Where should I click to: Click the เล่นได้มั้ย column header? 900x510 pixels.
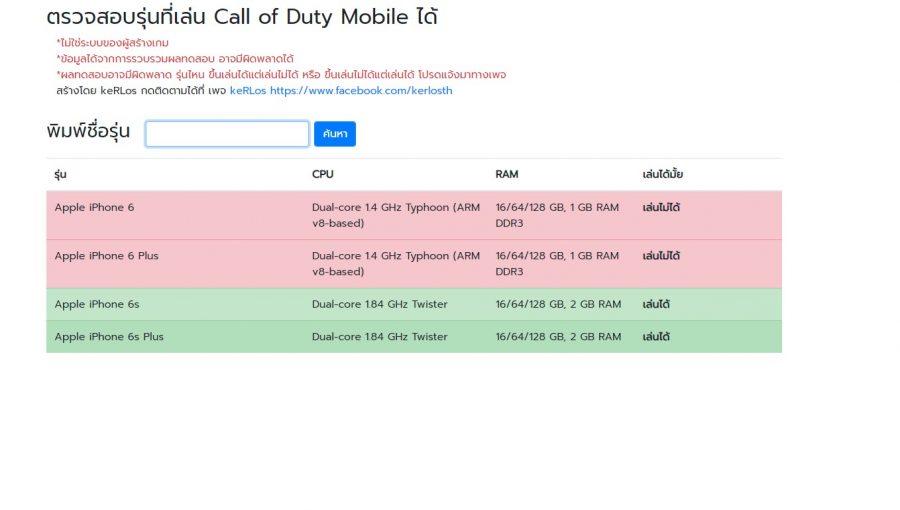coord(662,174)
